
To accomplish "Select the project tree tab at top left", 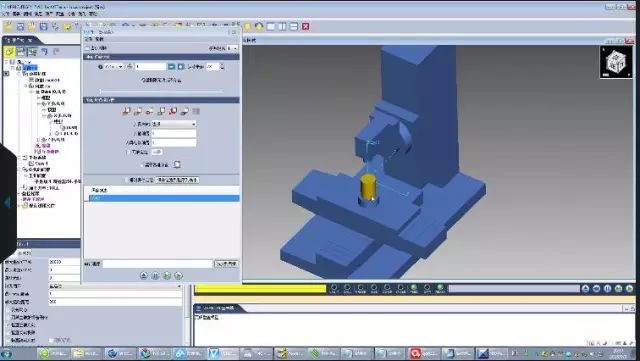I will (21, 40).
